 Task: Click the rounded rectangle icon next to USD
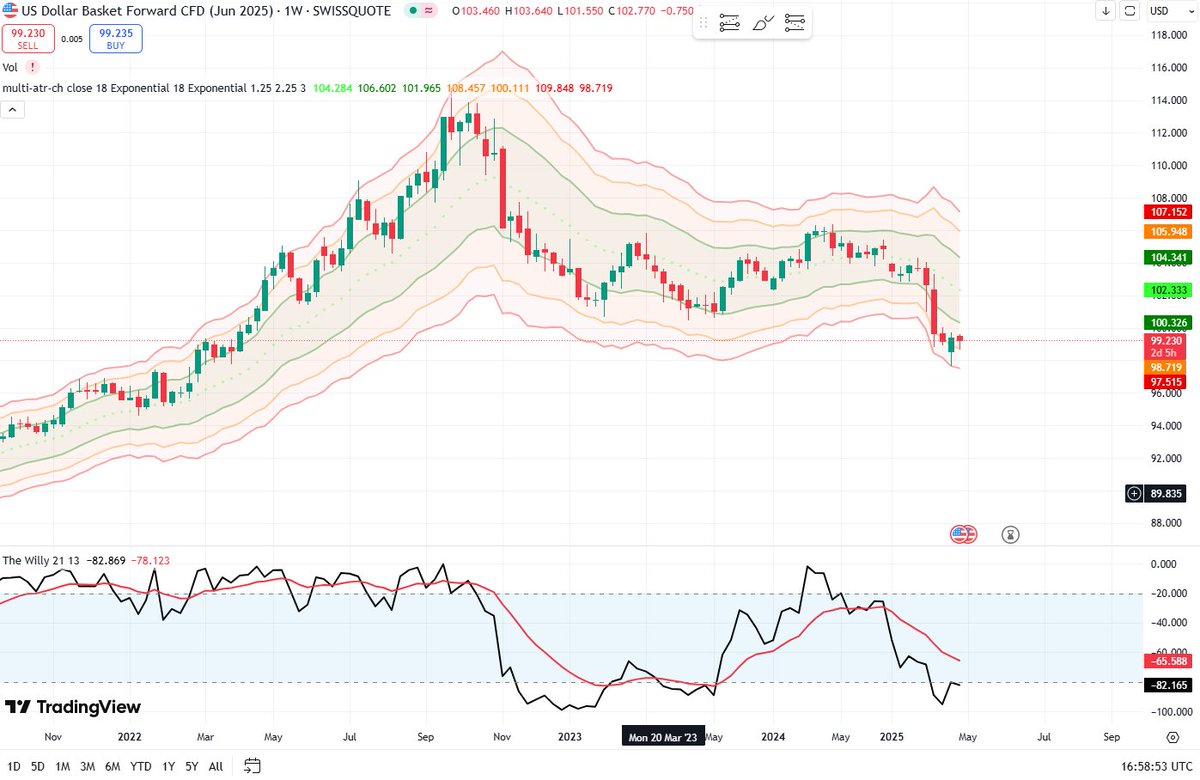(1130, 11)
